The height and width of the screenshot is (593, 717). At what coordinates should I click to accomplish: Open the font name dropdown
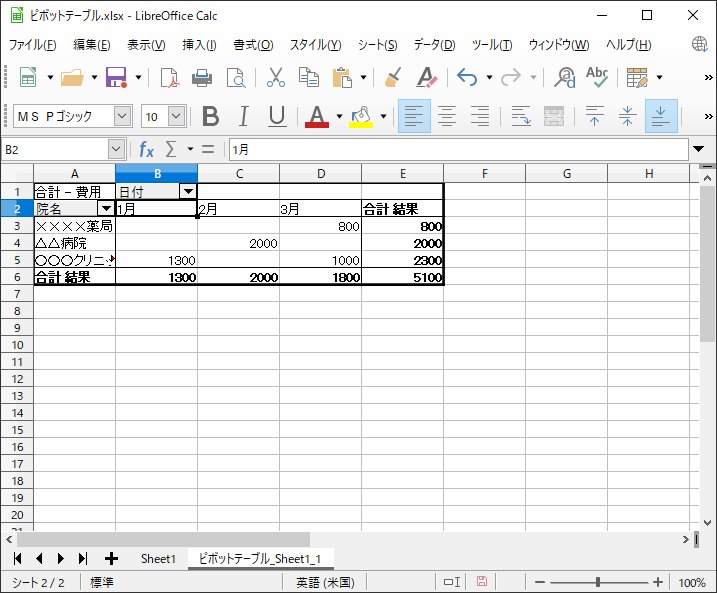[122, 116]
